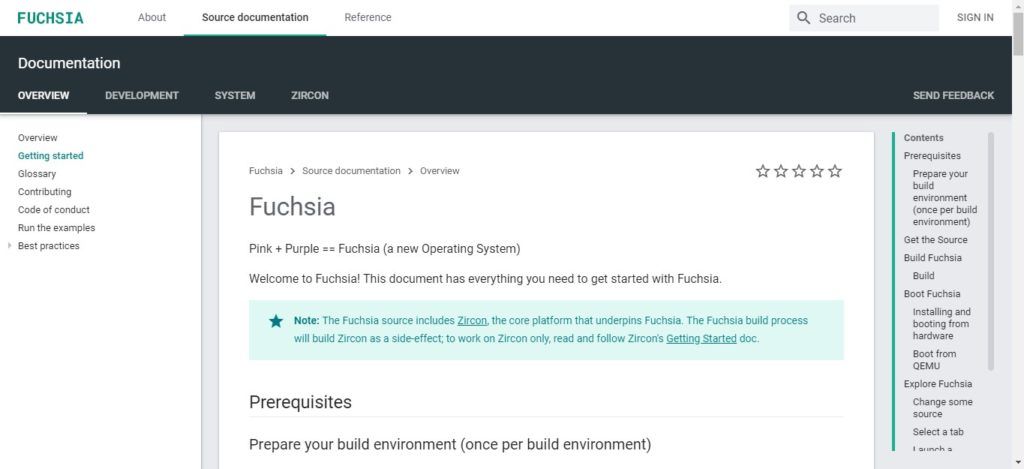
Task: Follow the Zircon link in the note
Action: 472,321
